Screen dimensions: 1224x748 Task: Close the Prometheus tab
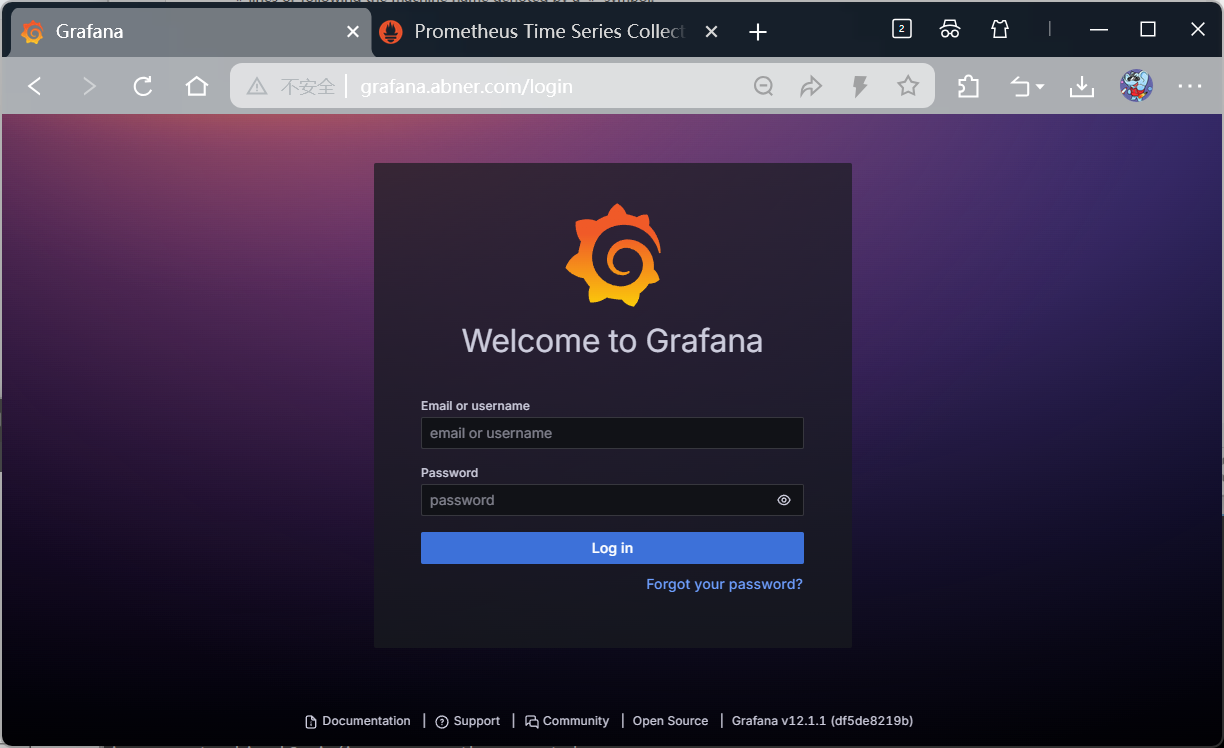pos(711,32)
